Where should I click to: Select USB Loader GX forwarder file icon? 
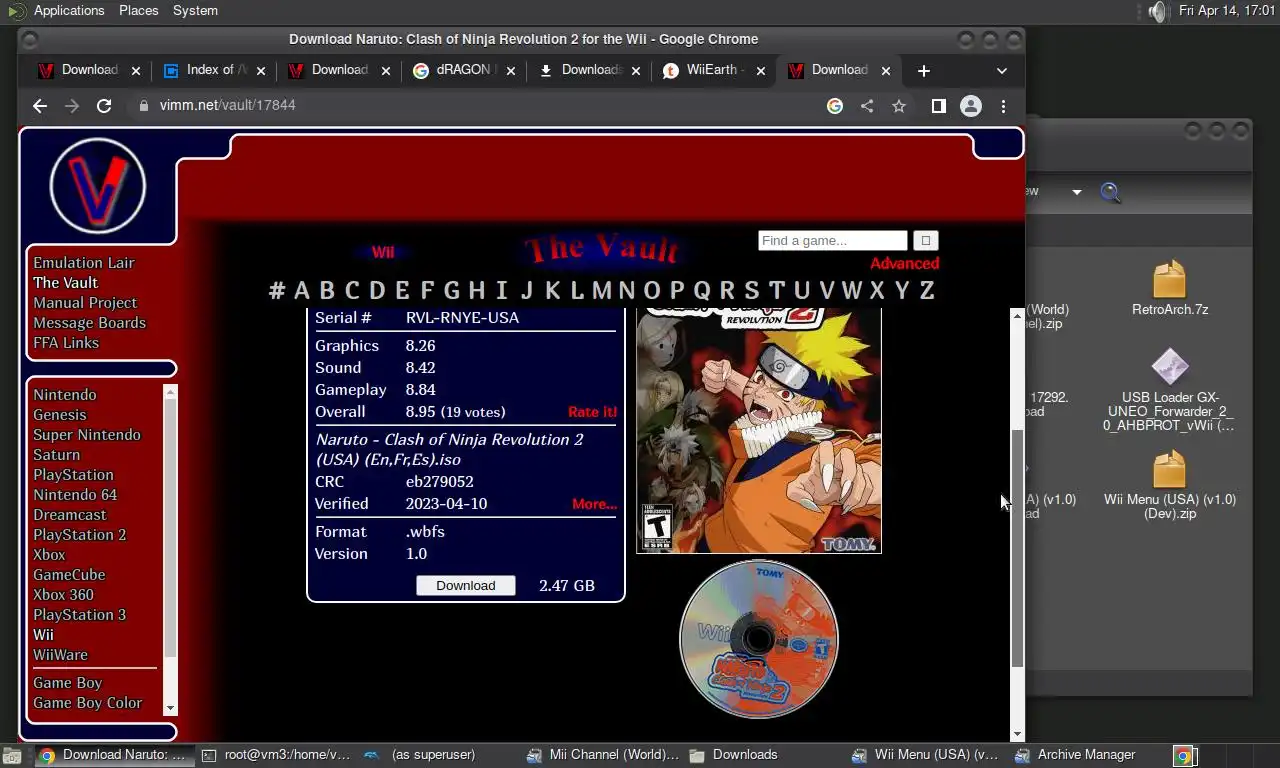(1169, 390)
